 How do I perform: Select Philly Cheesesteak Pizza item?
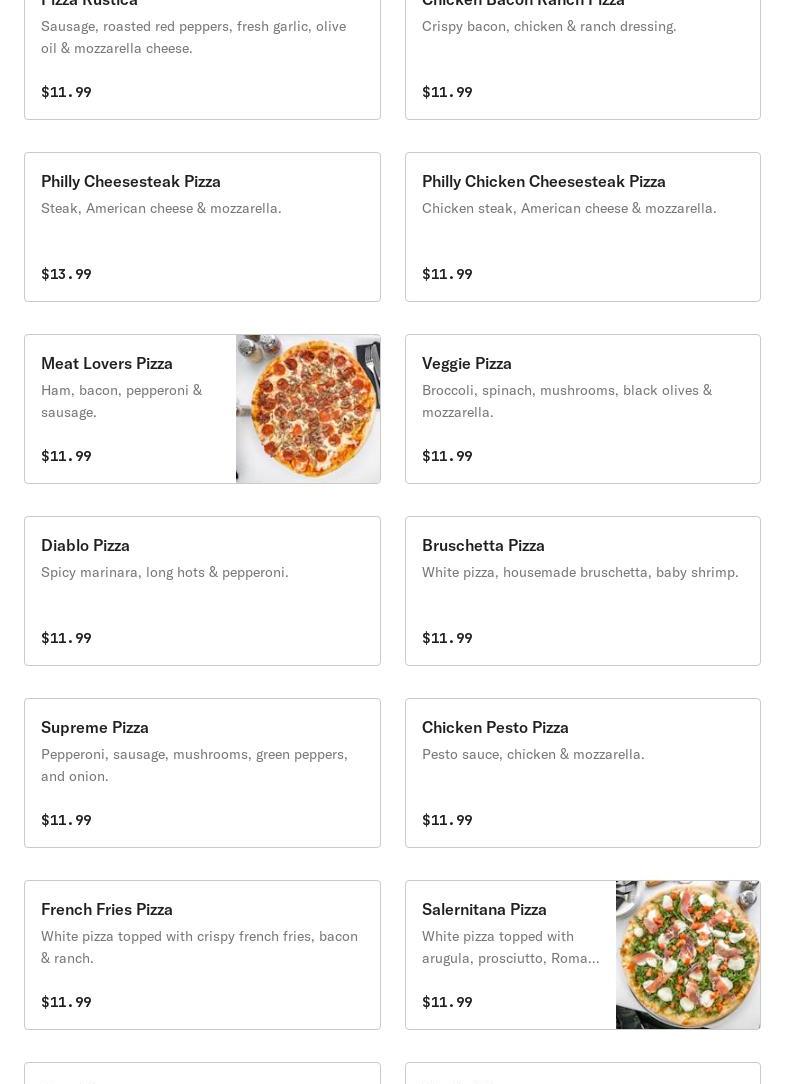coord(203,227)
